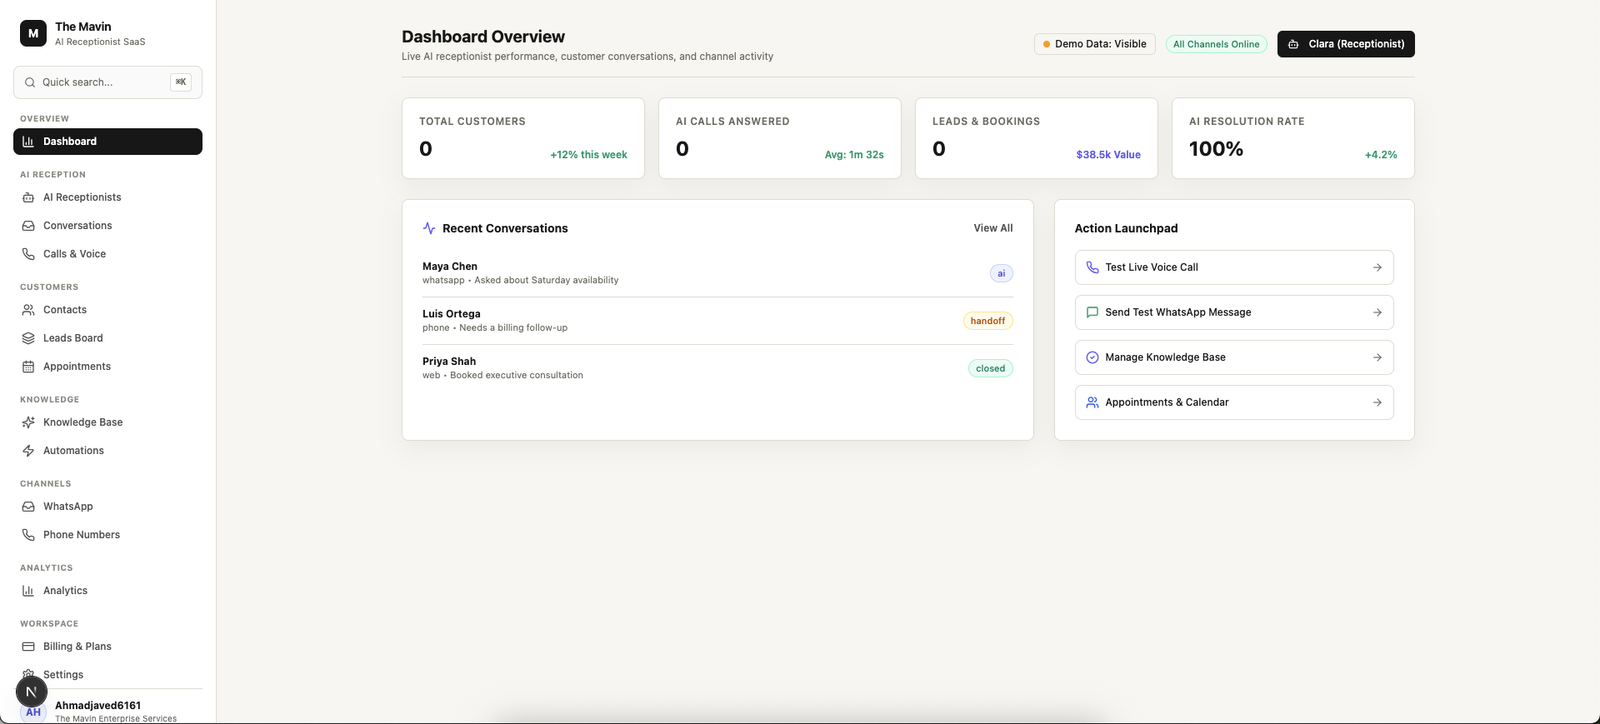Click the arrow on Manage Knowledge Base
1600x724 pixels.
click(1377, 357)
